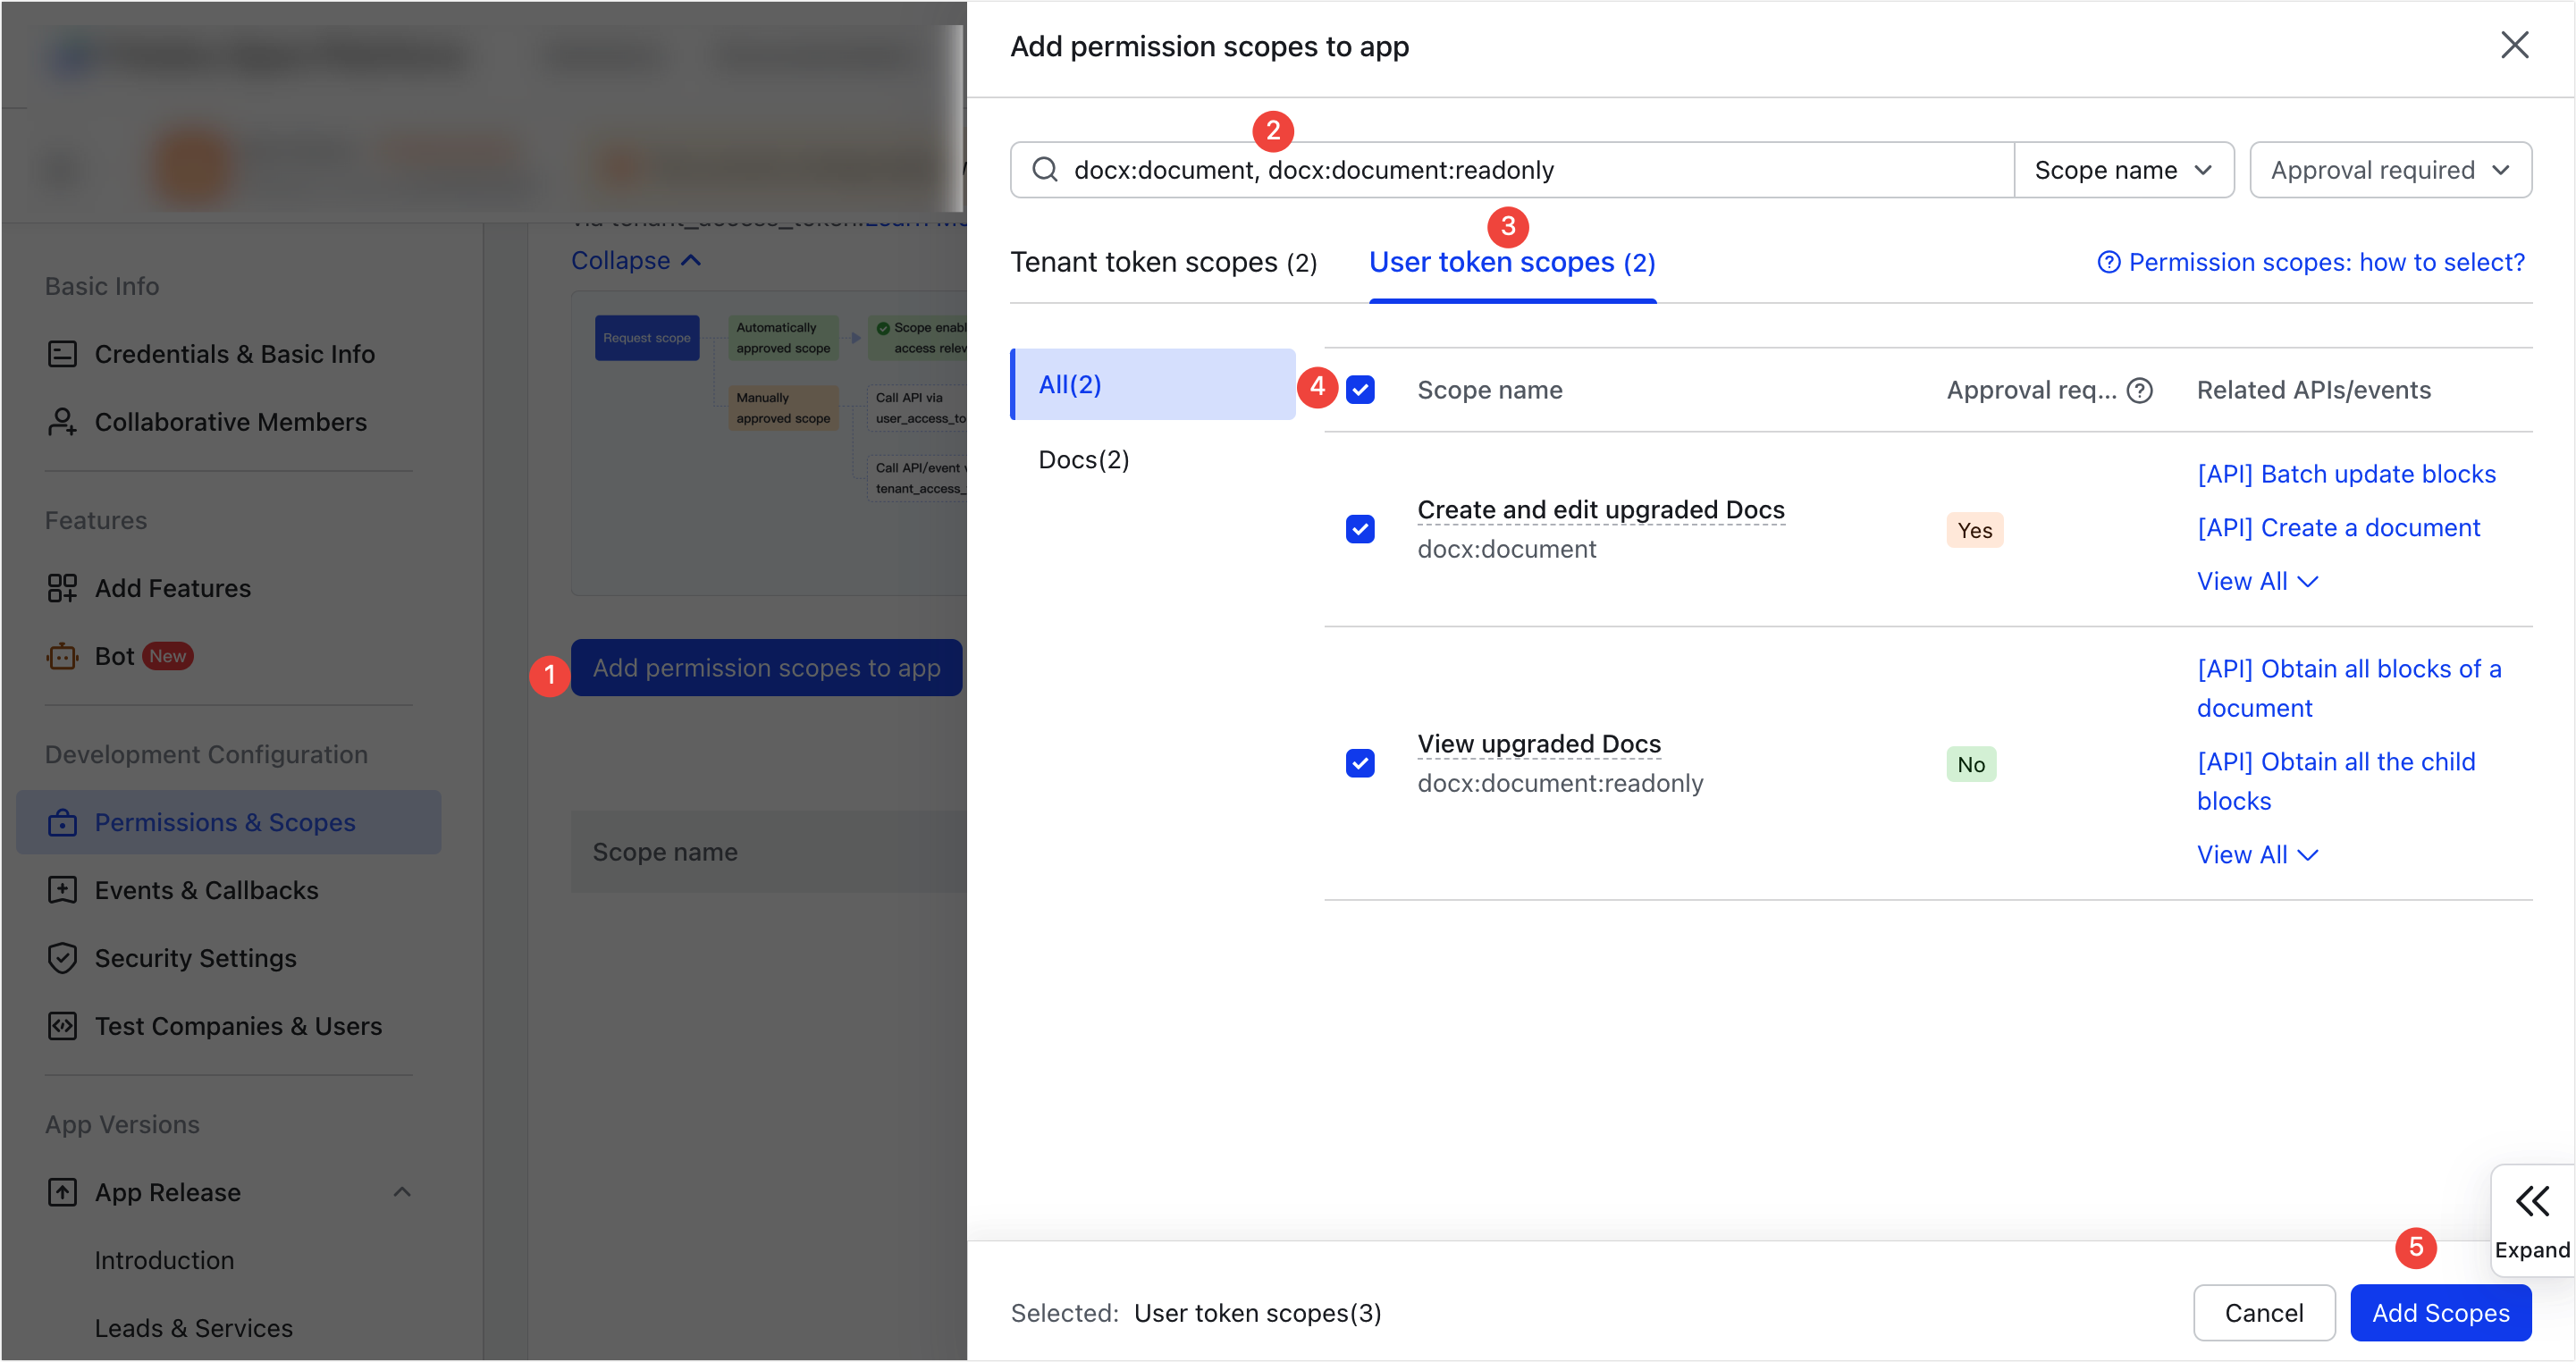2576x1362 pixels.
Task: Click Collapse link above the scope flowchart
Action: tap(635, 261)
